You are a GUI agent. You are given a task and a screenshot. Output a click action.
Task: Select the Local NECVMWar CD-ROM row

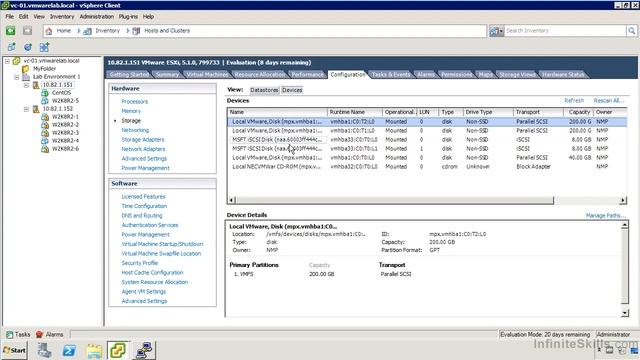[x=427, y=167]
